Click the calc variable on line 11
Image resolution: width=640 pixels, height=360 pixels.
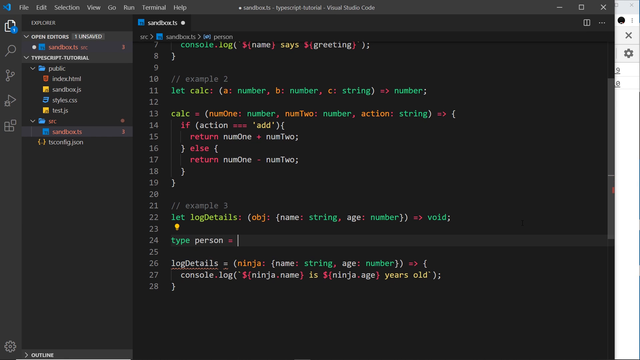pyautogui.click(x=200, y=91)
